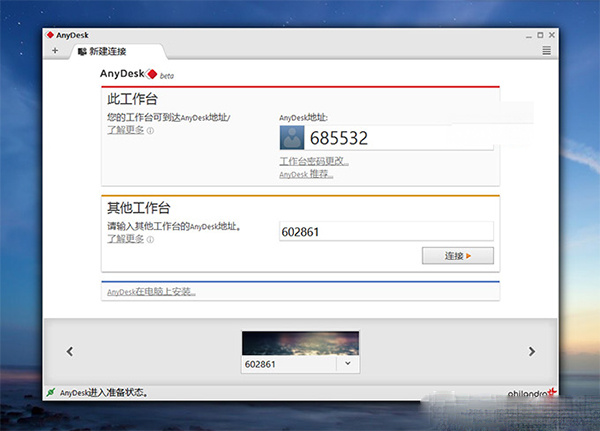Click the AnyDesk title bar logo icon

[50, 35]
